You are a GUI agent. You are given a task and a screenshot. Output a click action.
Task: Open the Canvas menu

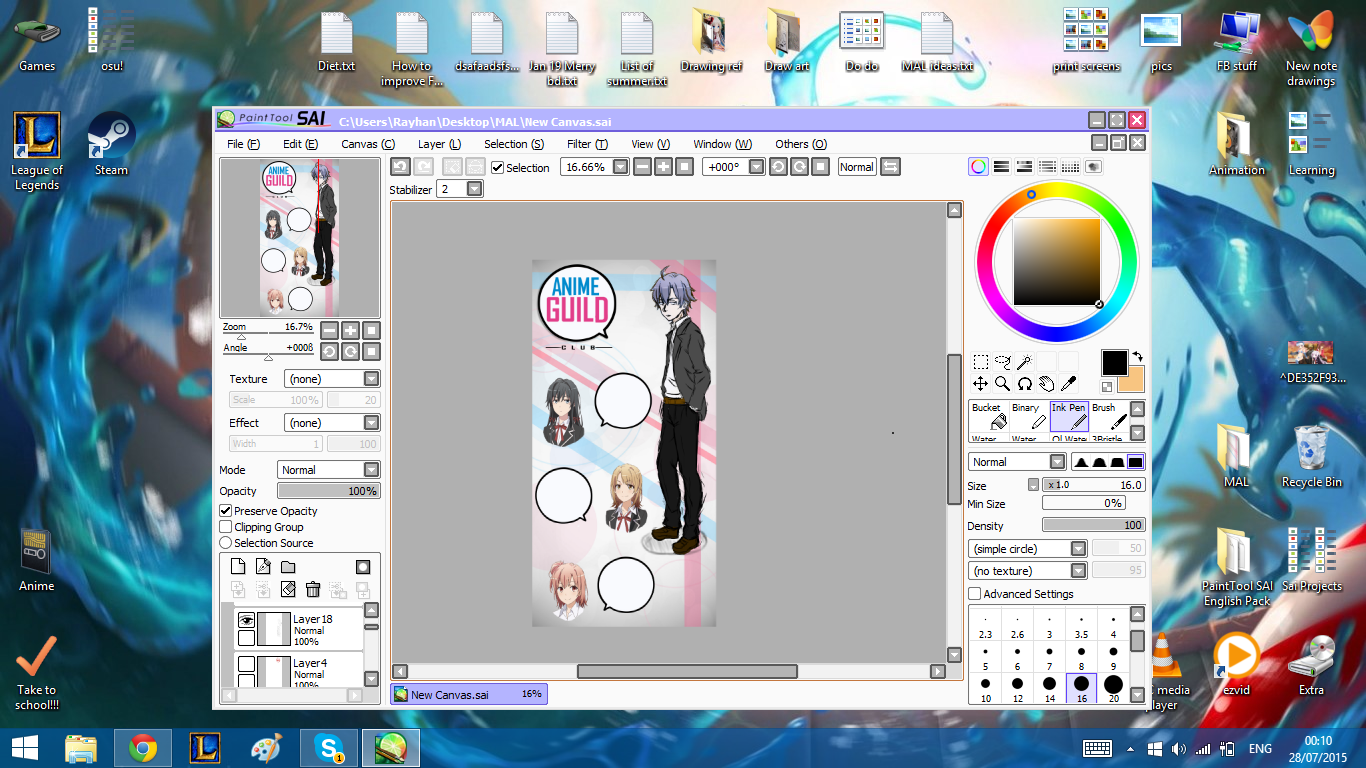[367, 144]
